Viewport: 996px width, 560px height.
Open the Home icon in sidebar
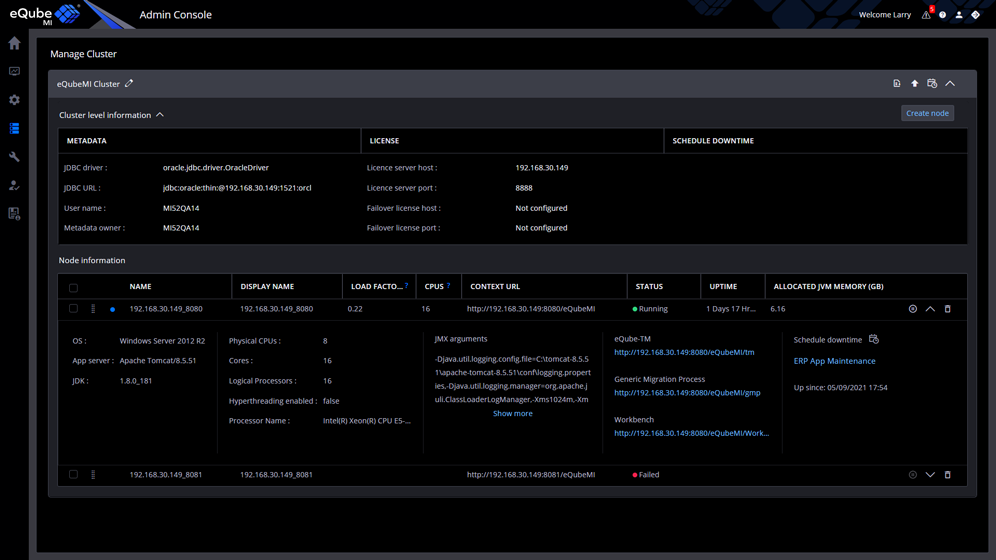[x=14, y=43]
